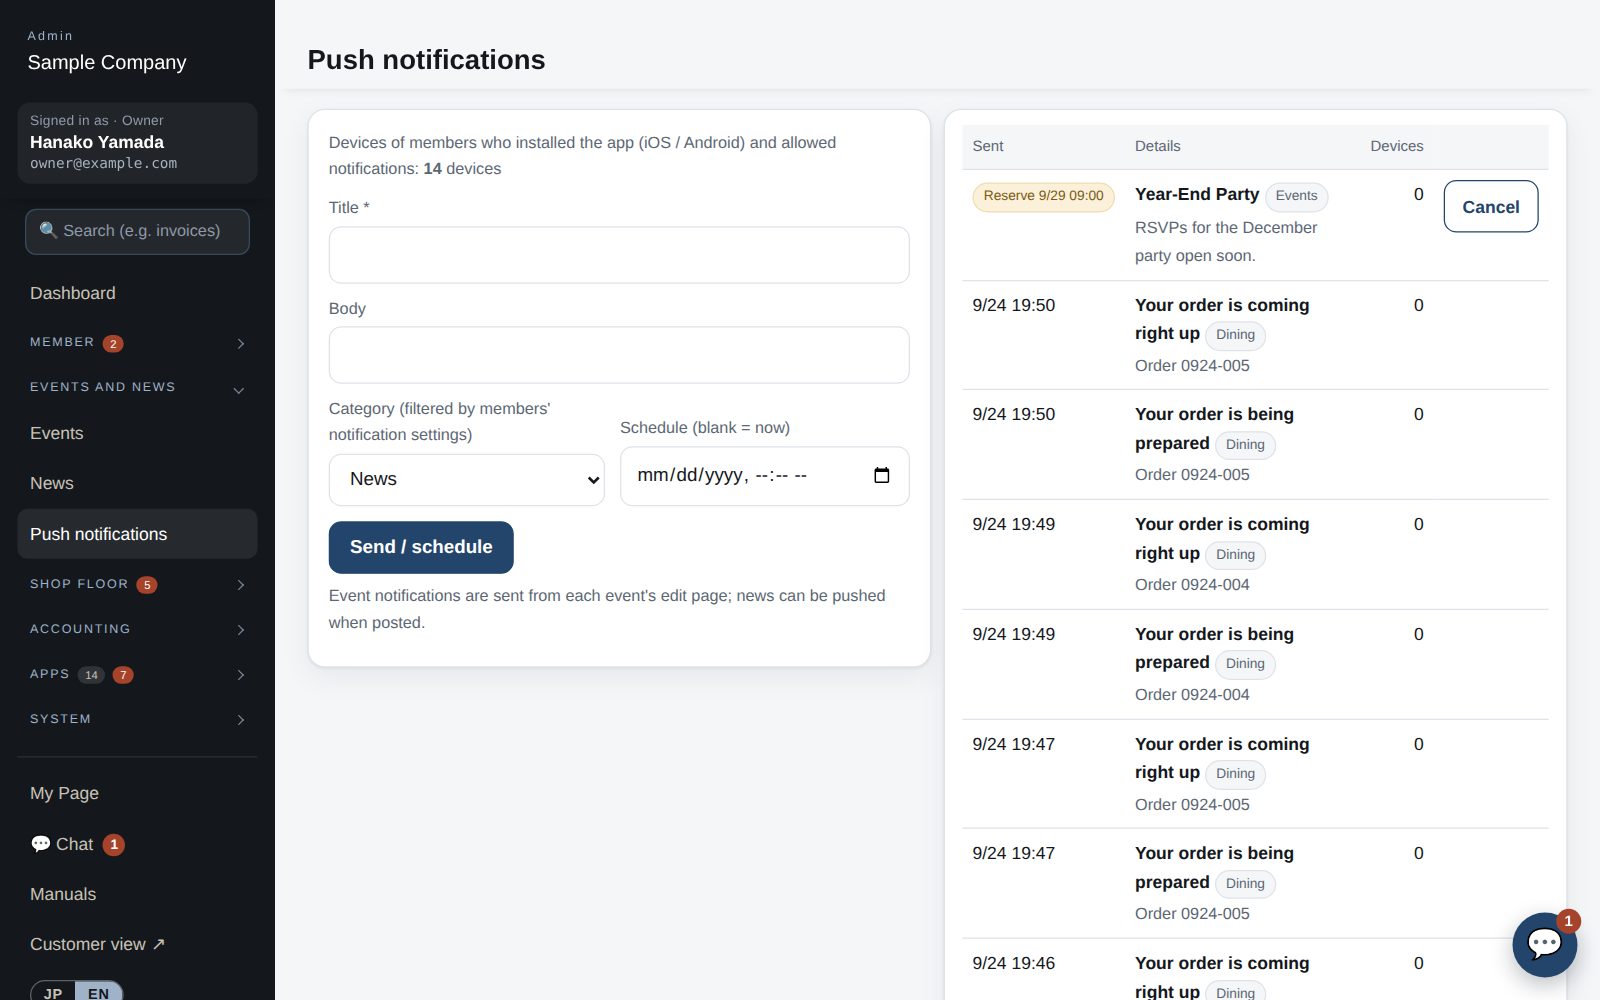Collapse the EVENTS AND NEWS section
This screenshot has height=1000, width=1600.
137,388
